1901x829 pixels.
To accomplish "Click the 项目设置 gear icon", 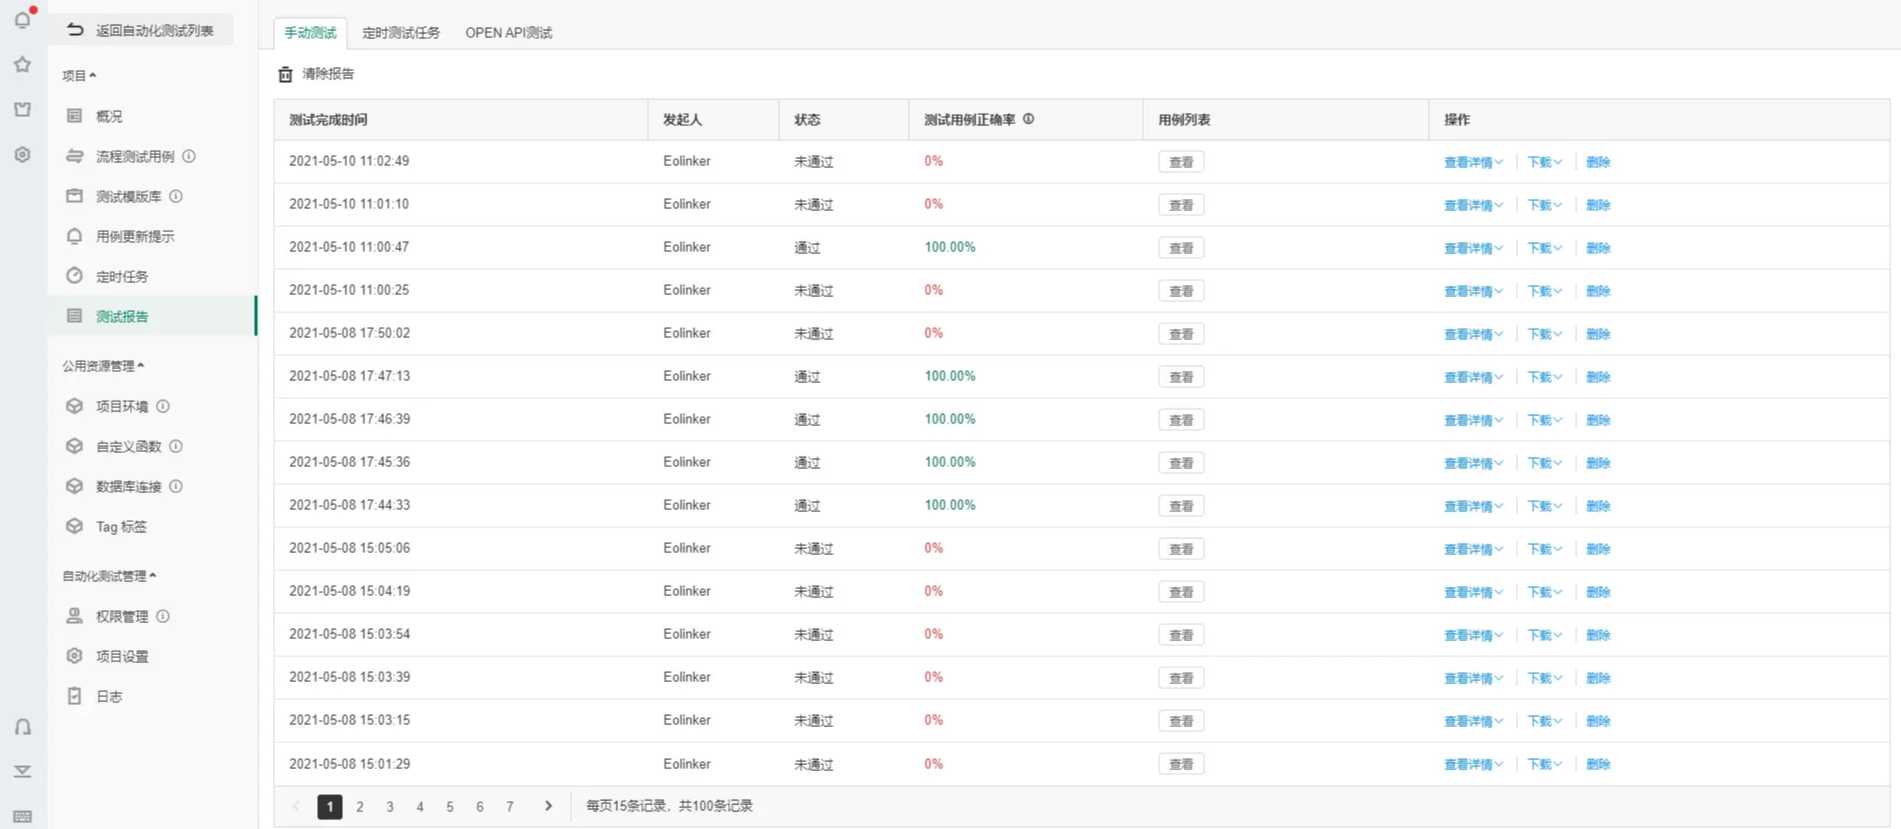I will tap(74, 656).
